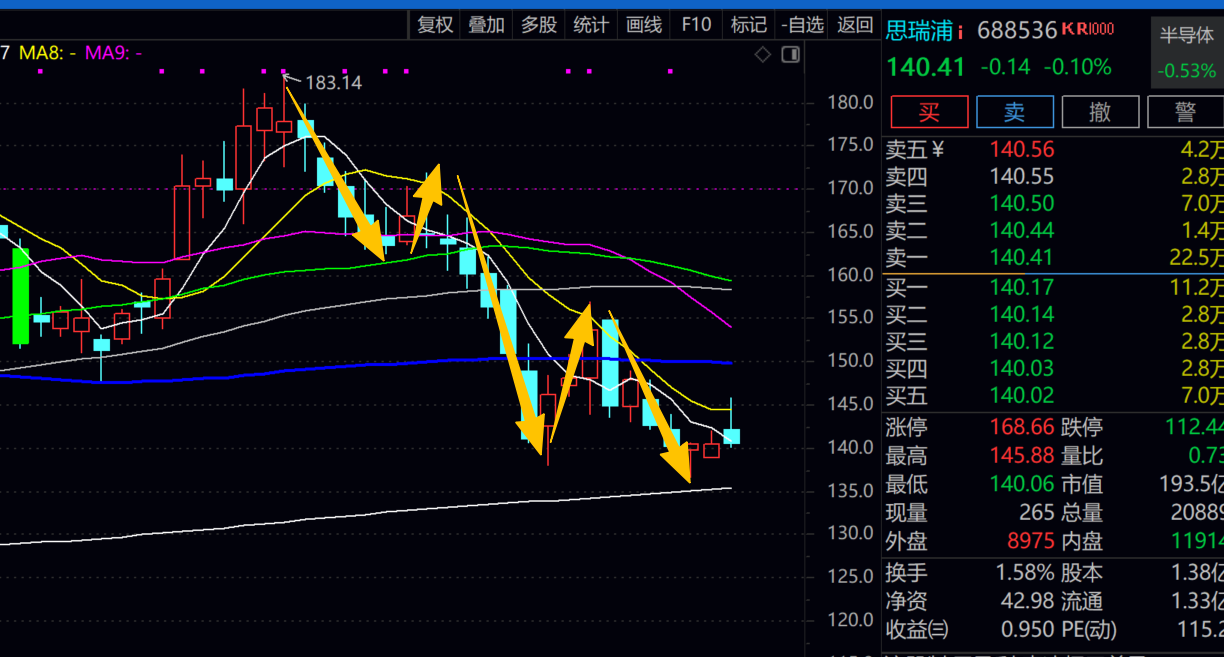Click 返回 to go back
Screen dimensions: 1224x657
[855, 25]
